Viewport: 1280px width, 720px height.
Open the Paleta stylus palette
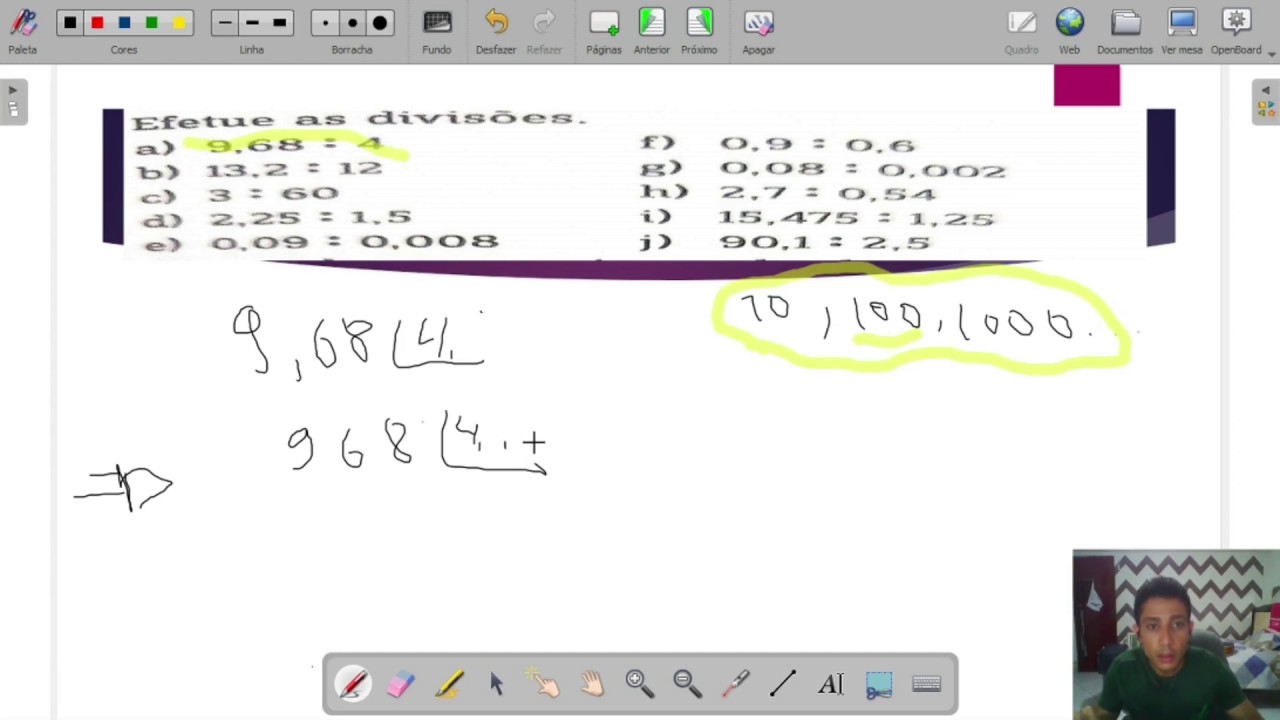22,30
